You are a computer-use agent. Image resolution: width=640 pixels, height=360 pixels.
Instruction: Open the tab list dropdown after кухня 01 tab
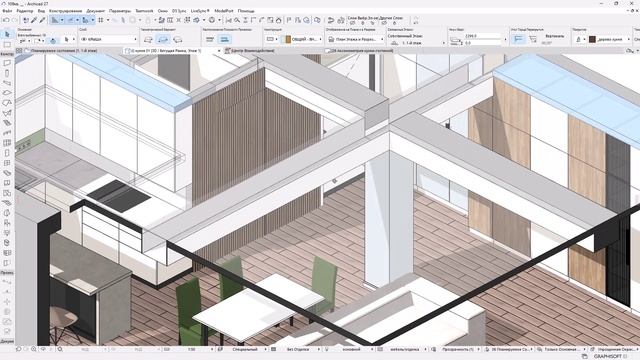click(219, 51)
